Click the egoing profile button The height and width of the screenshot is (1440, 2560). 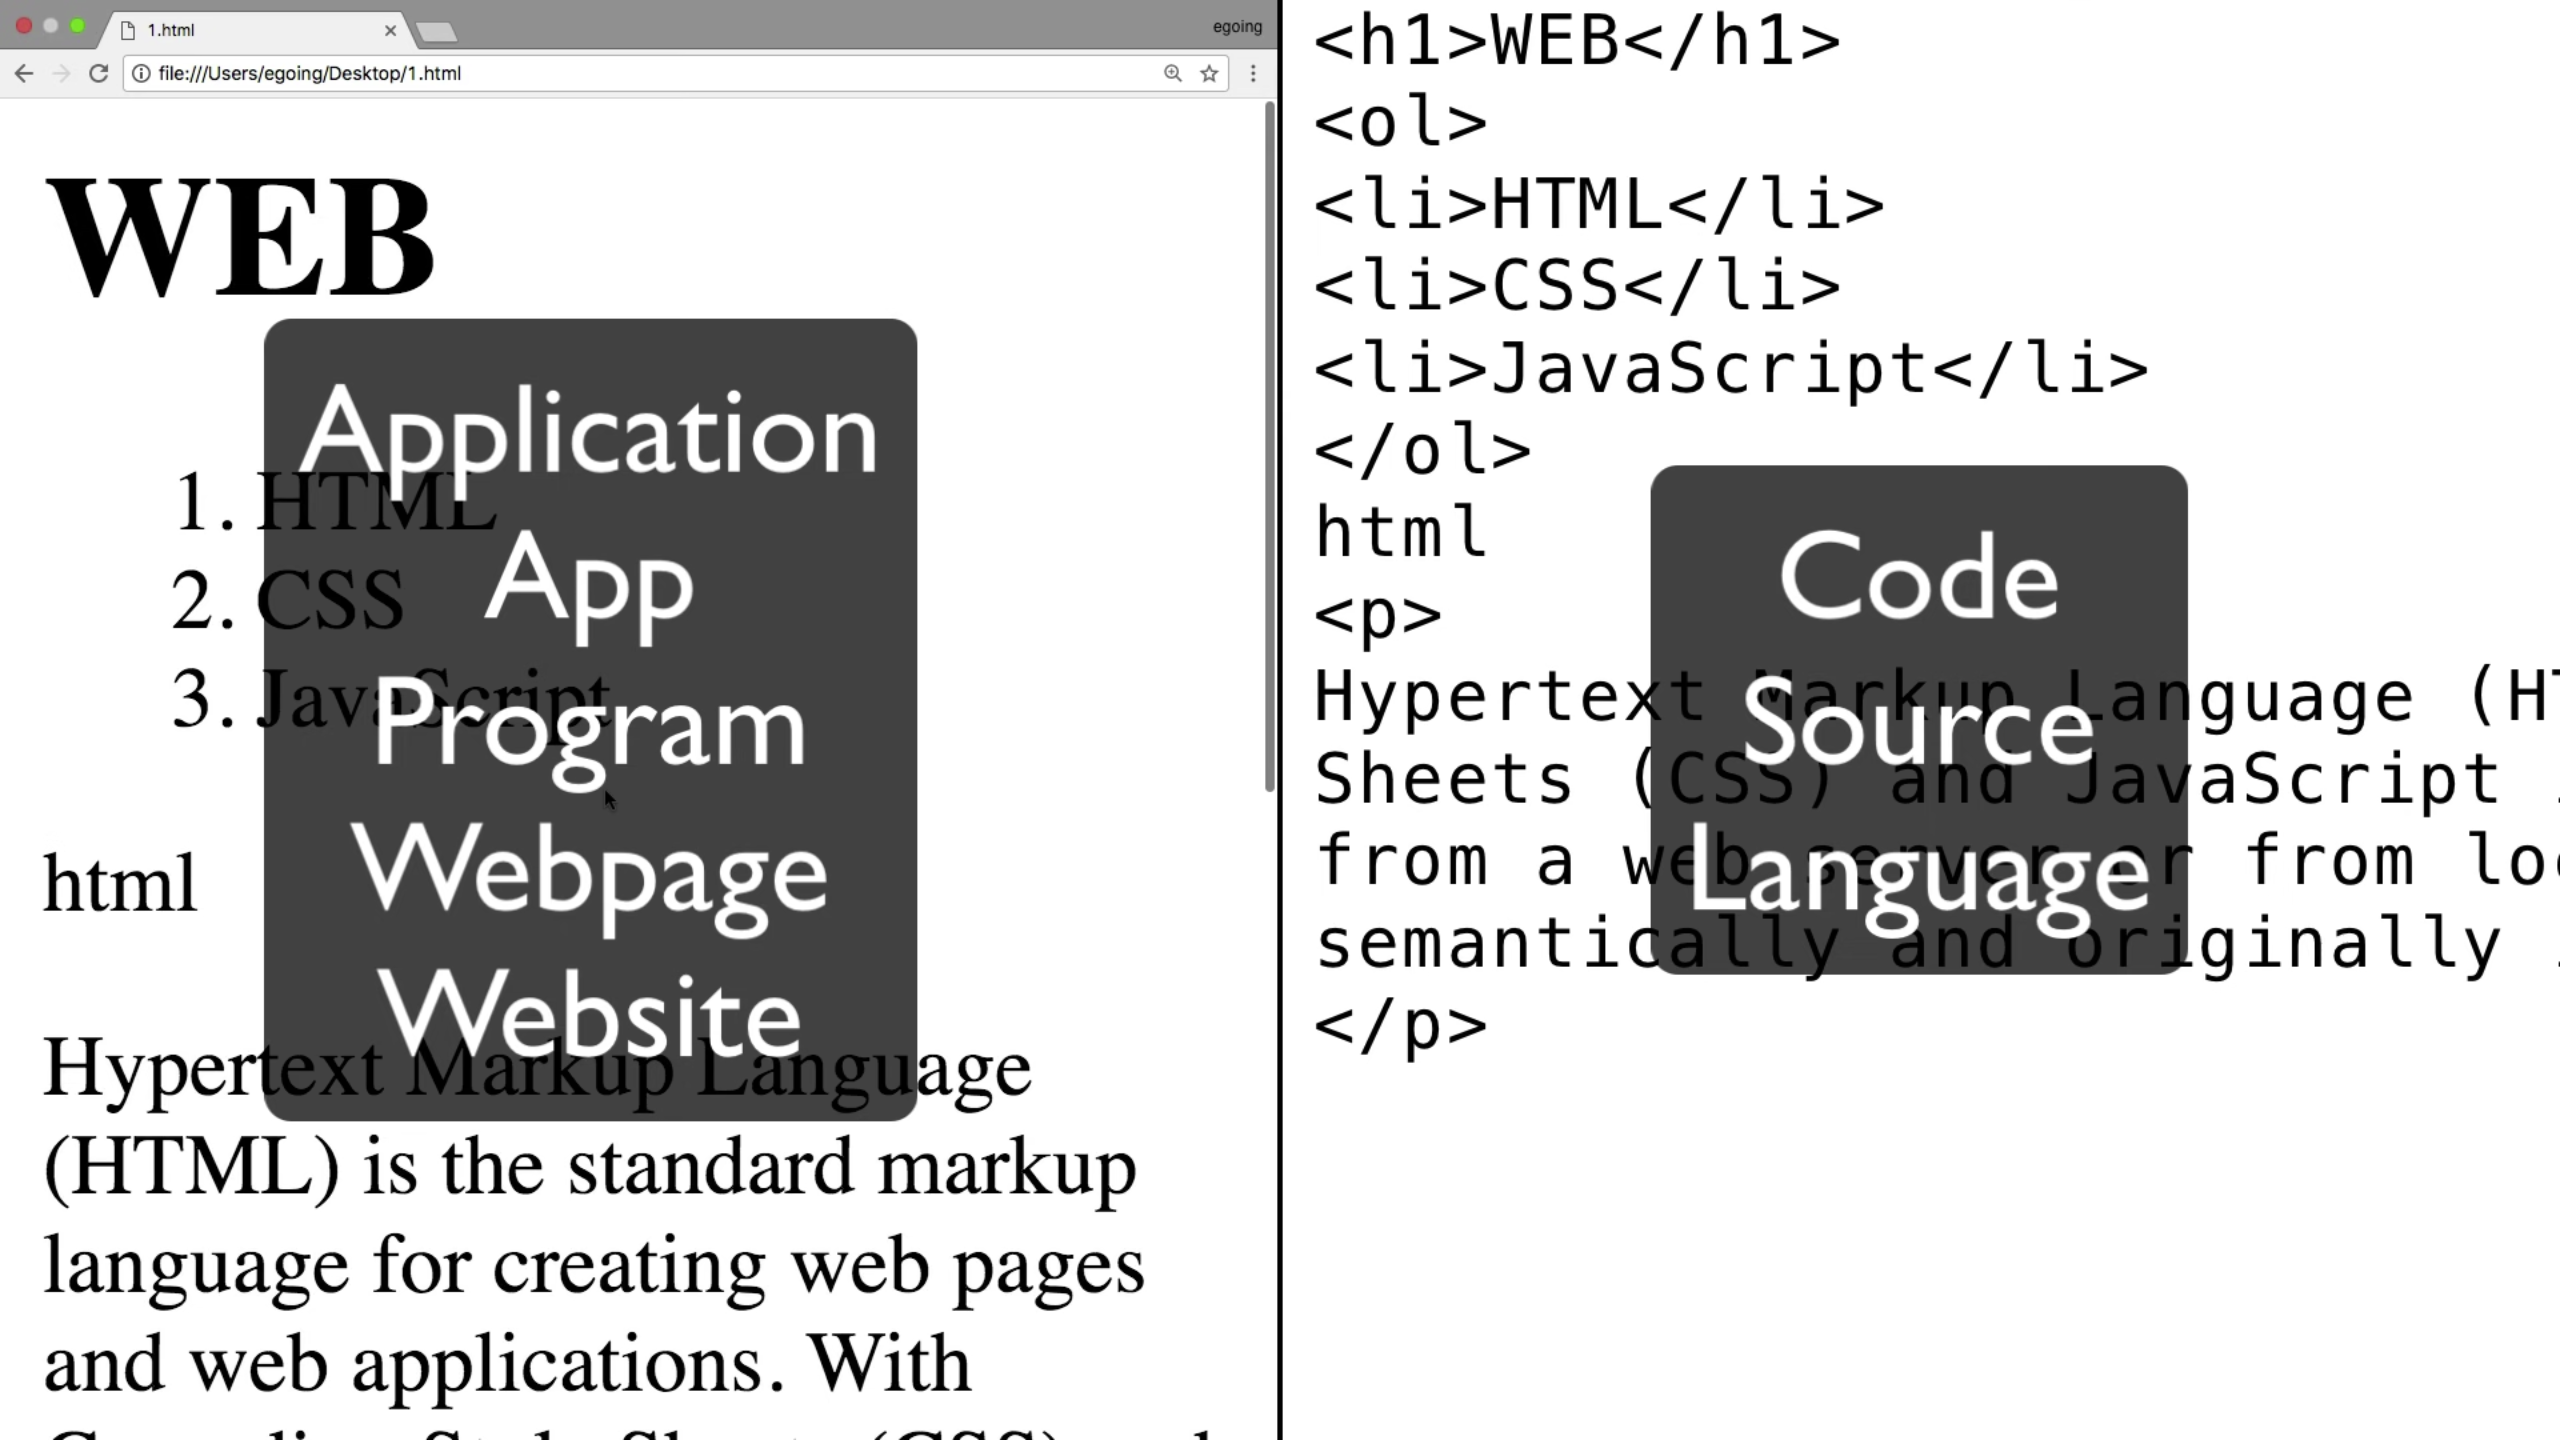click(1237, 27)
